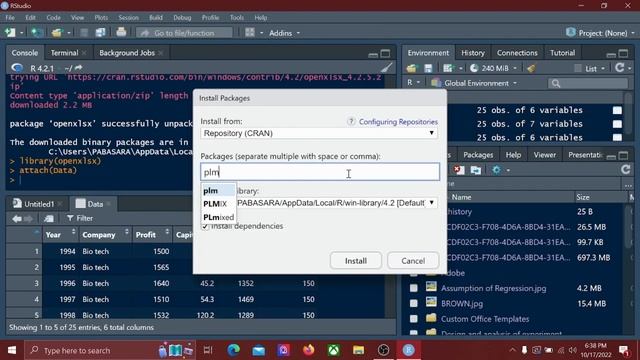
Task: Click the Clear Console broom icon
Action: coord(386,68)
